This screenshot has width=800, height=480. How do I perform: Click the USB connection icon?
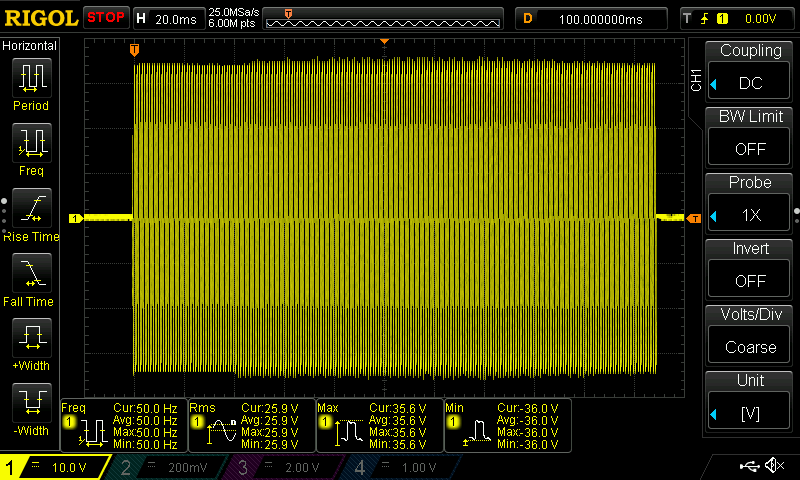point(748,466)
